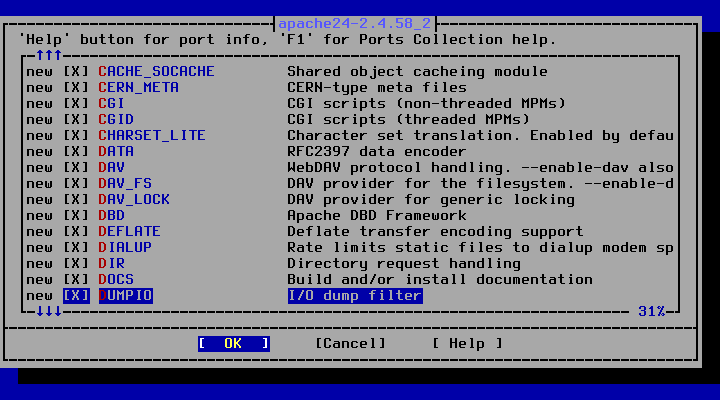This screenshot has width=720, height=400.
Task: Select the DAV option name
Action: coord(111,168)
